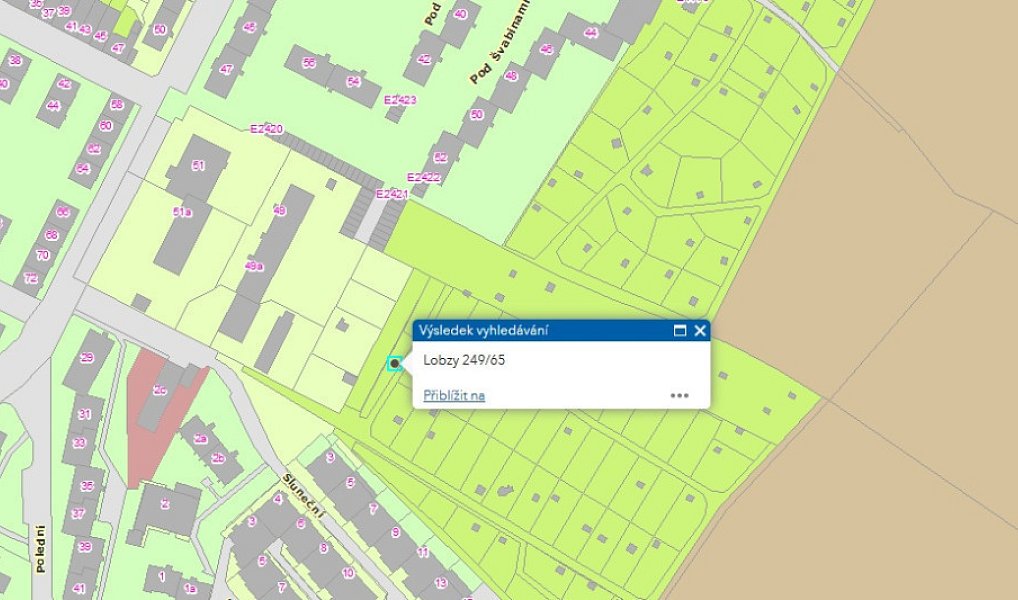Click house number 48 on the map

511,75
